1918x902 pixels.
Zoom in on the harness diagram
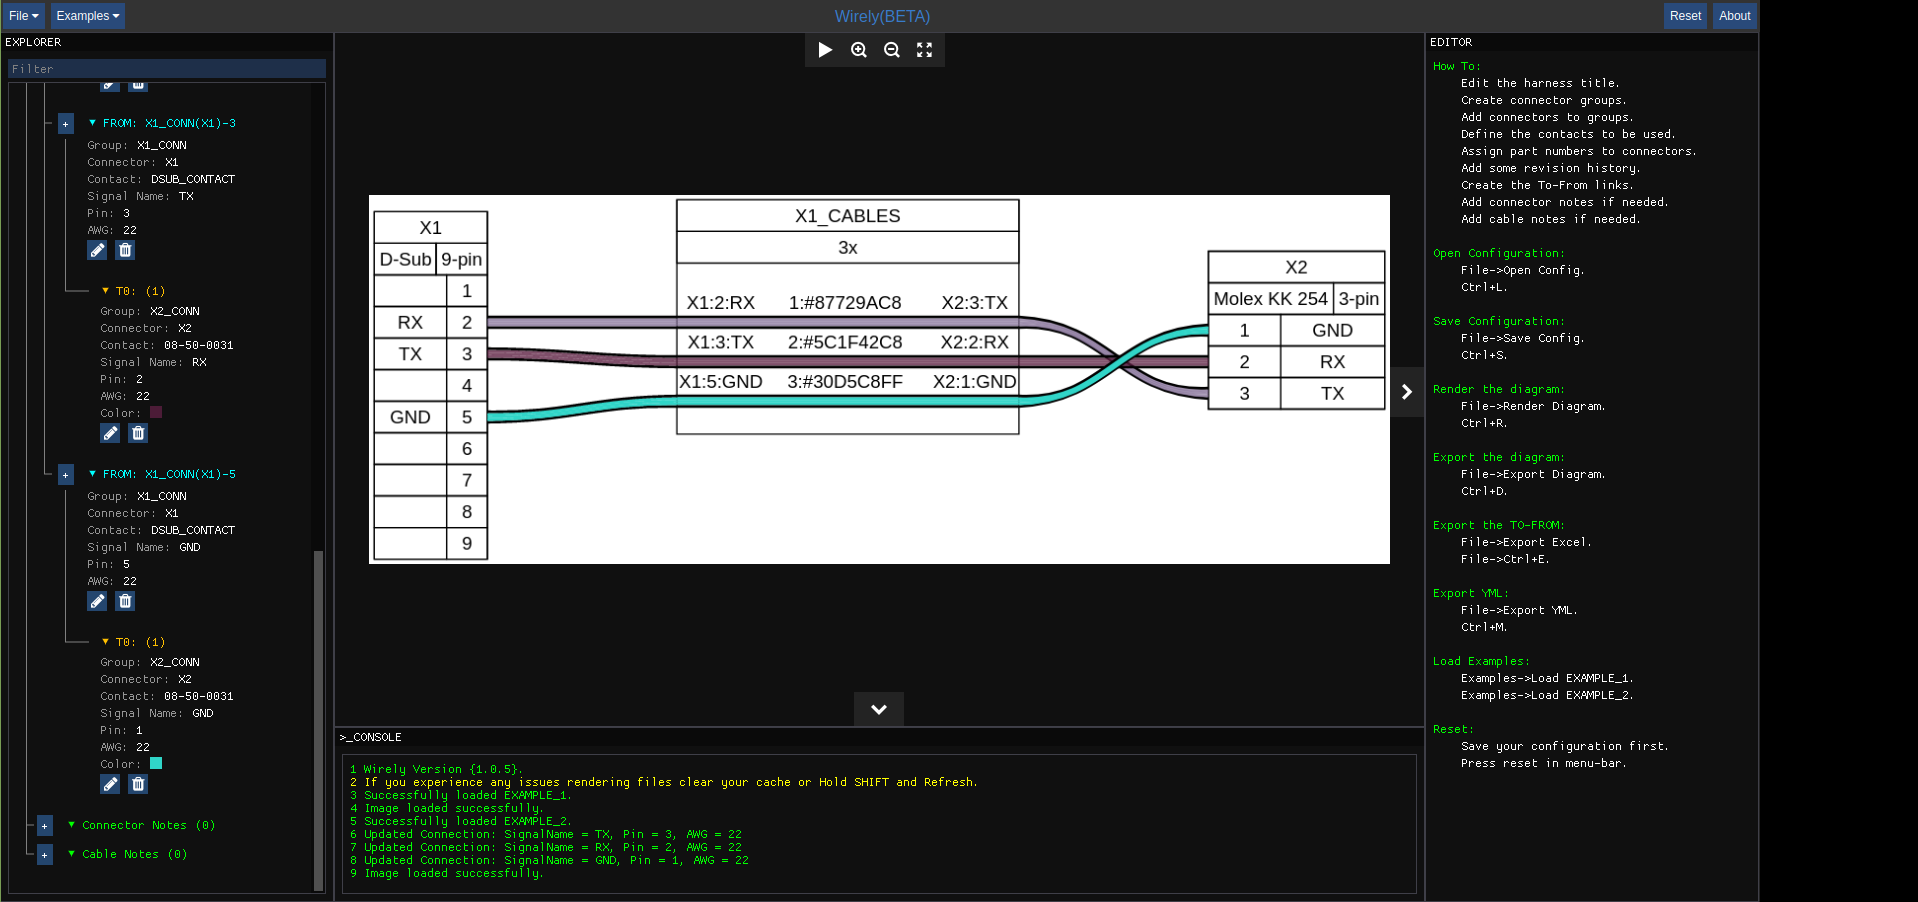point(858,50)
